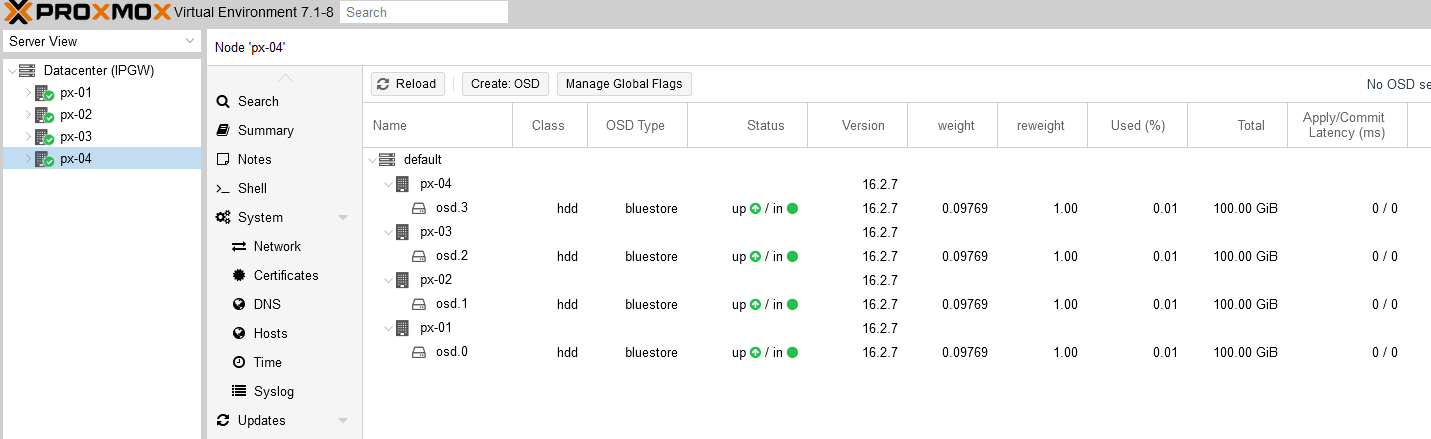Viewport: 1431px width, 439px height.
Task: Open the Shell menu entry
Action: (x=252, y=189)
